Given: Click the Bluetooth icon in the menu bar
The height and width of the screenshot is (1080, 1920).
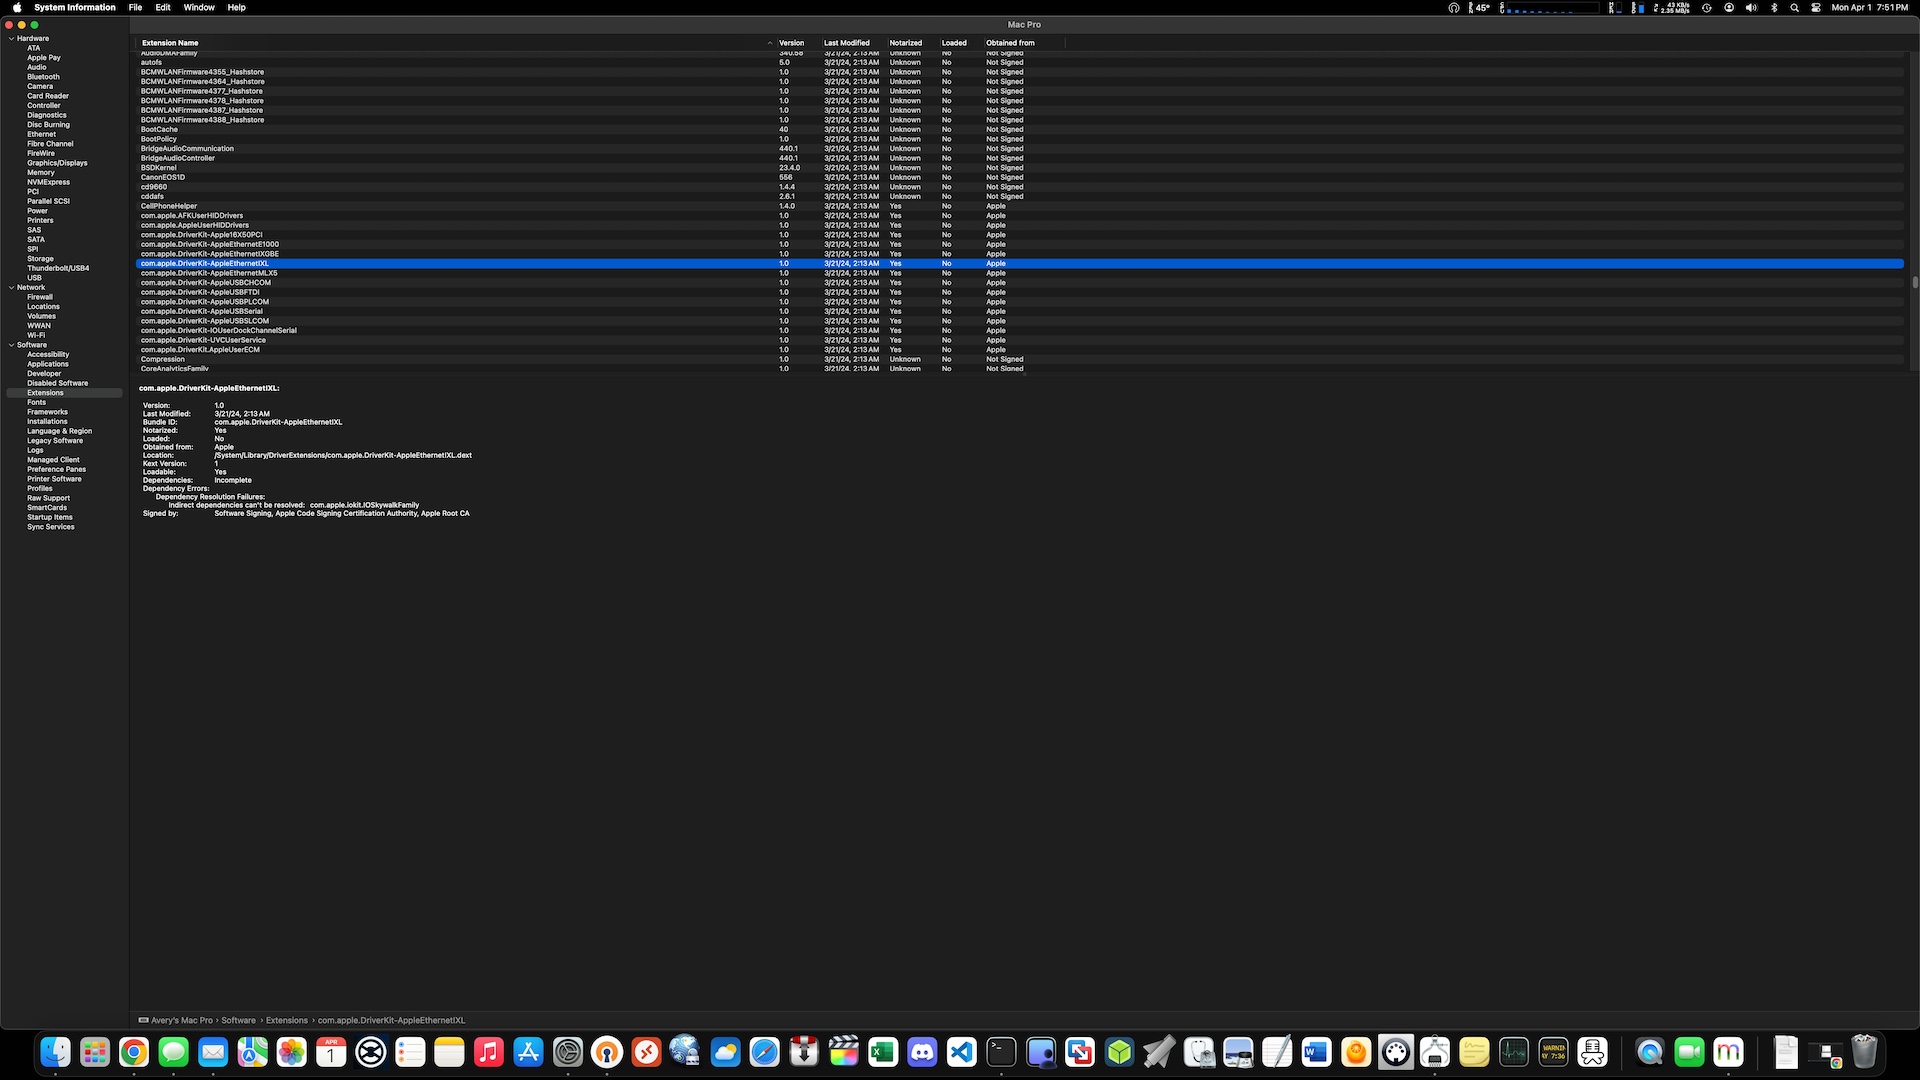Looking at the screenshot, I should tap(1774, 7).
